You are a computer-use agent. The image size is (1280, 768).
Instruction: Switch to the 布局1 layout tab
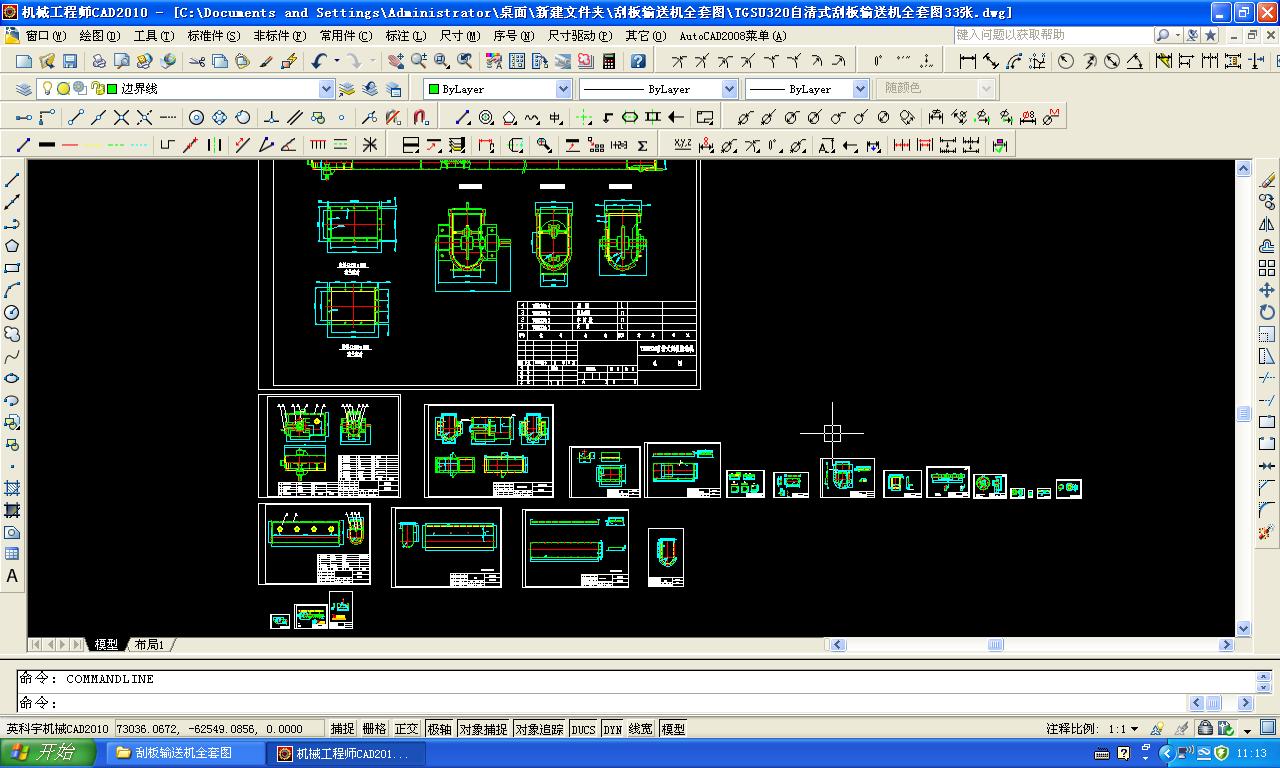click(149, 645)
